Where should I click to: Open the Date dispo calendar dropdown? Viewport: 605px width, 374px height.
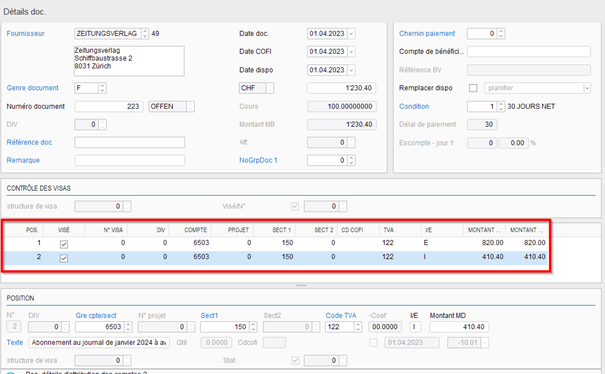351,70
